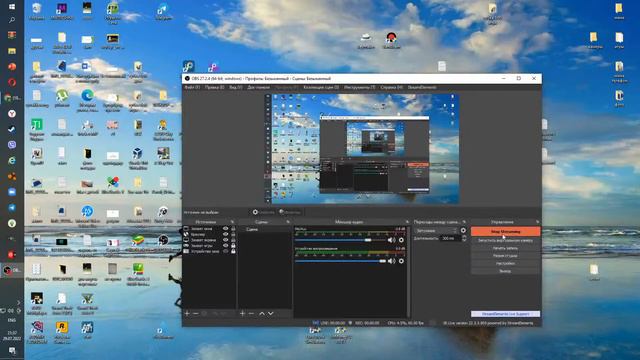Hide the Браузер source
Image resolution: width=640 pixels, height=360 pixels.
click(x=225, y=235)
